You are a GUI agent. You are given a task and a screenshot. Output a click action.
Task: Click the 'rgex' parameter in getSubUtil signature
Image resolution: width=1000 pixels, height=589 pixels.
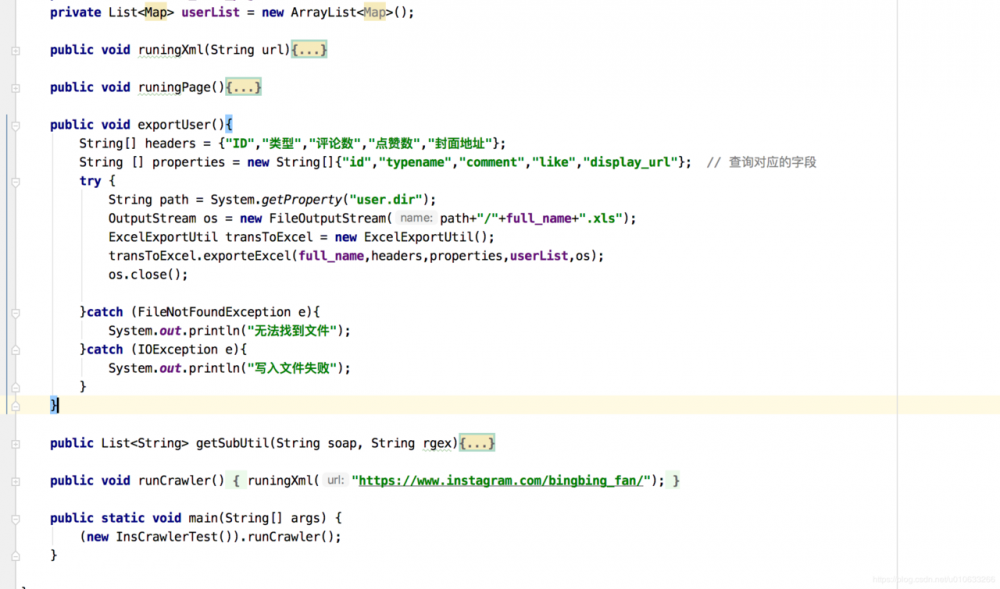pos(437,443)
